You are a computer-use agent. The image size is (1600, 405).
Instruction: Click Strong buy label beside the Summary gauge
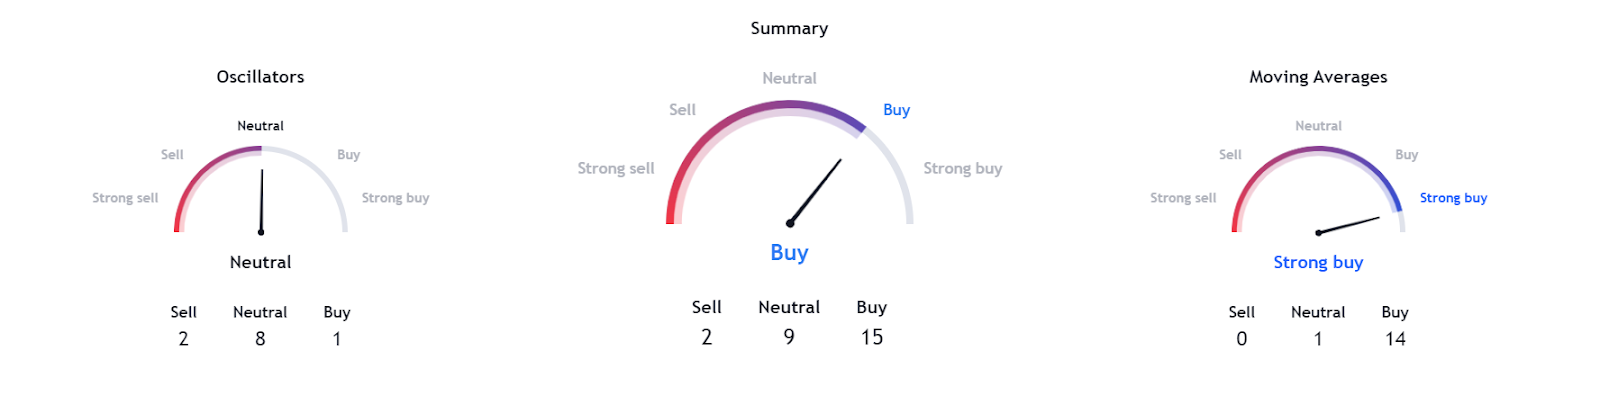962,168
